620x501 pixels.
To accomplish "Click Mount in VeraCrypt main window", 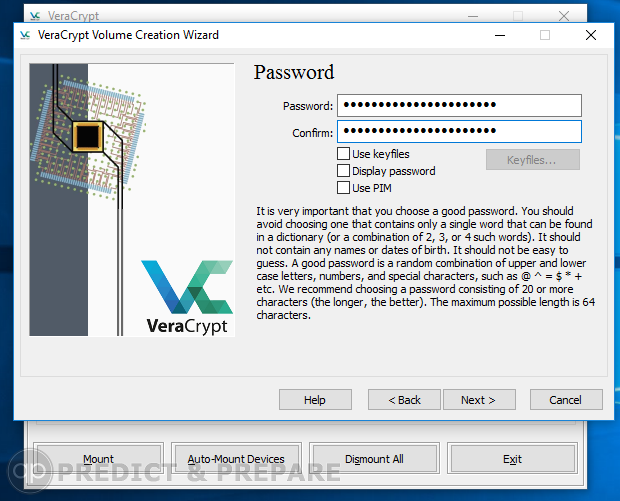I will click(98, 459).
